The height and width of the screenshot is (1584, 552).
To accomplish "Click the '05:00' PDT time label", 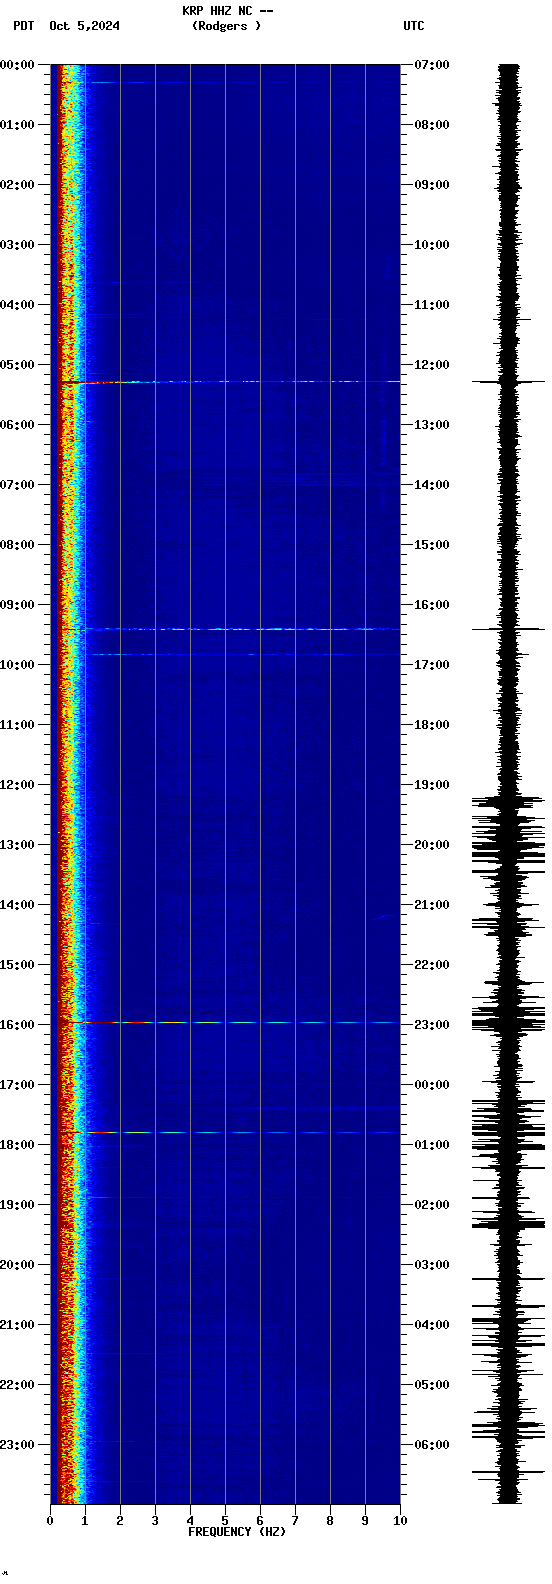I will [x=17, y=365].
